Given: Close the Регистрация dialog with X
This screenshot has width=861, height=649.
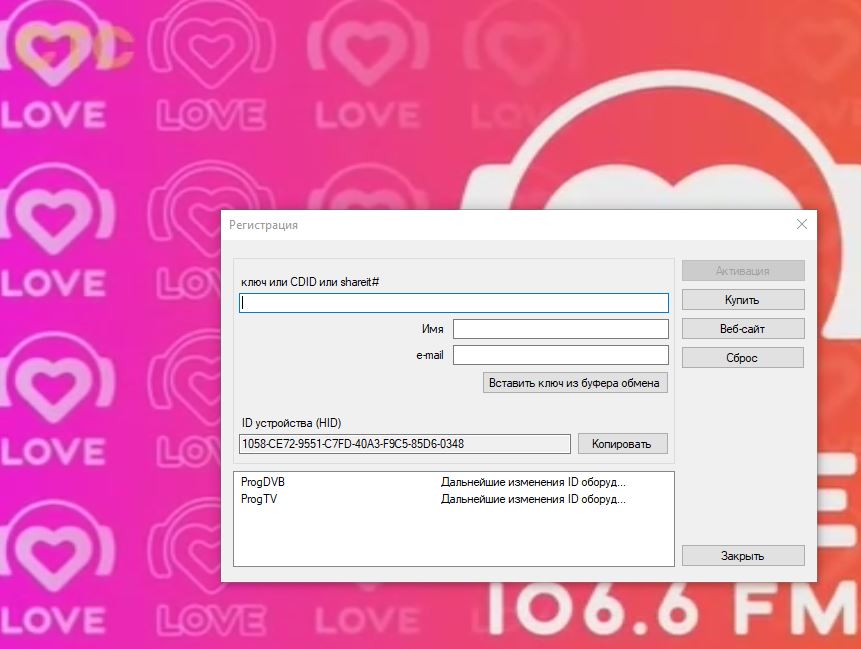Looking at the screenshot, I should click(x=801, y=225).
